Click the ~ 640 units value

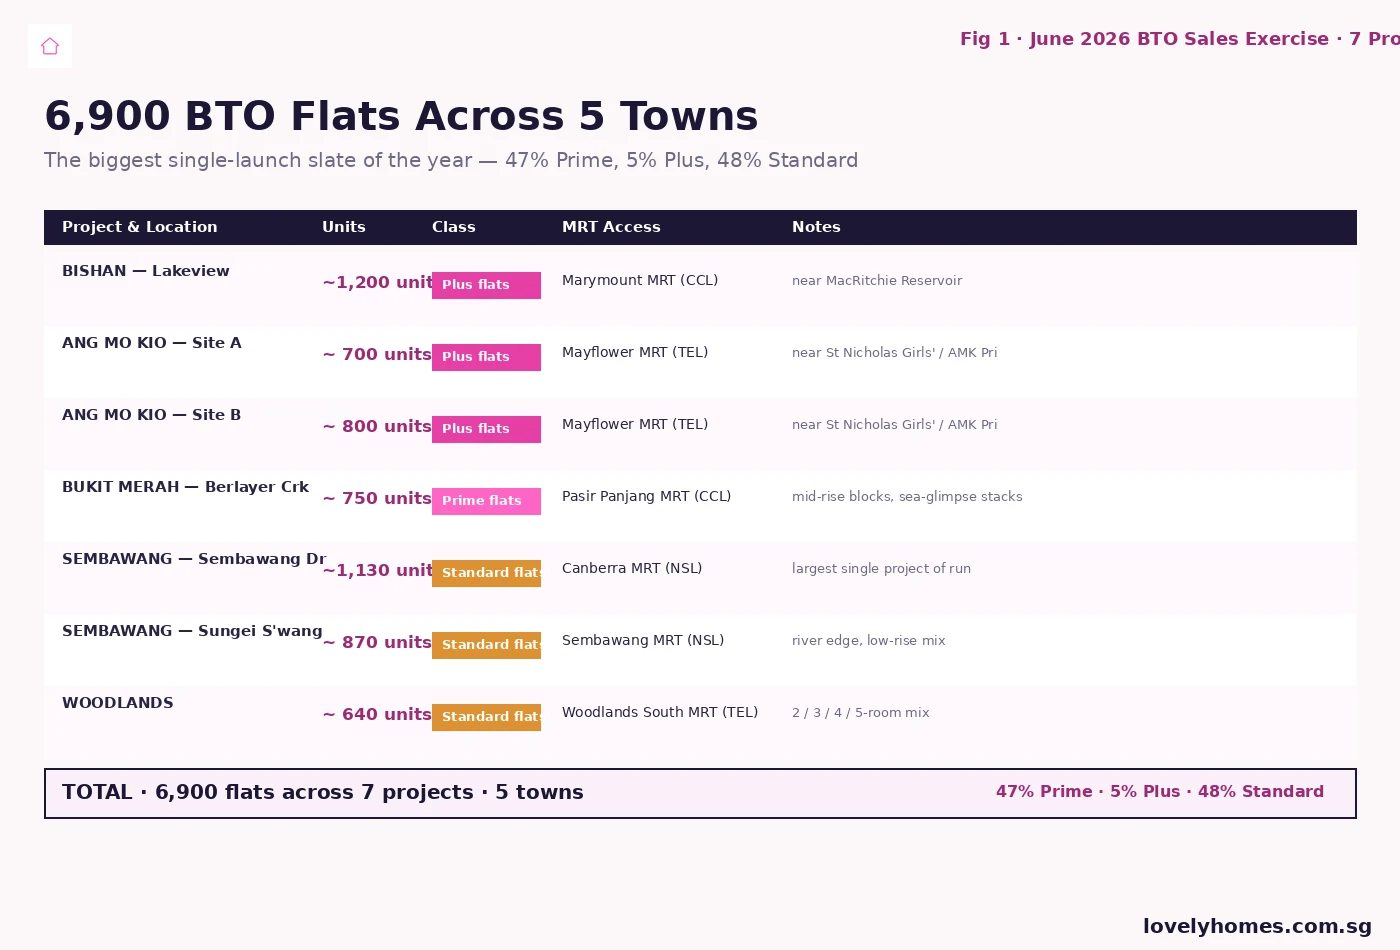(x=377, y=715)
